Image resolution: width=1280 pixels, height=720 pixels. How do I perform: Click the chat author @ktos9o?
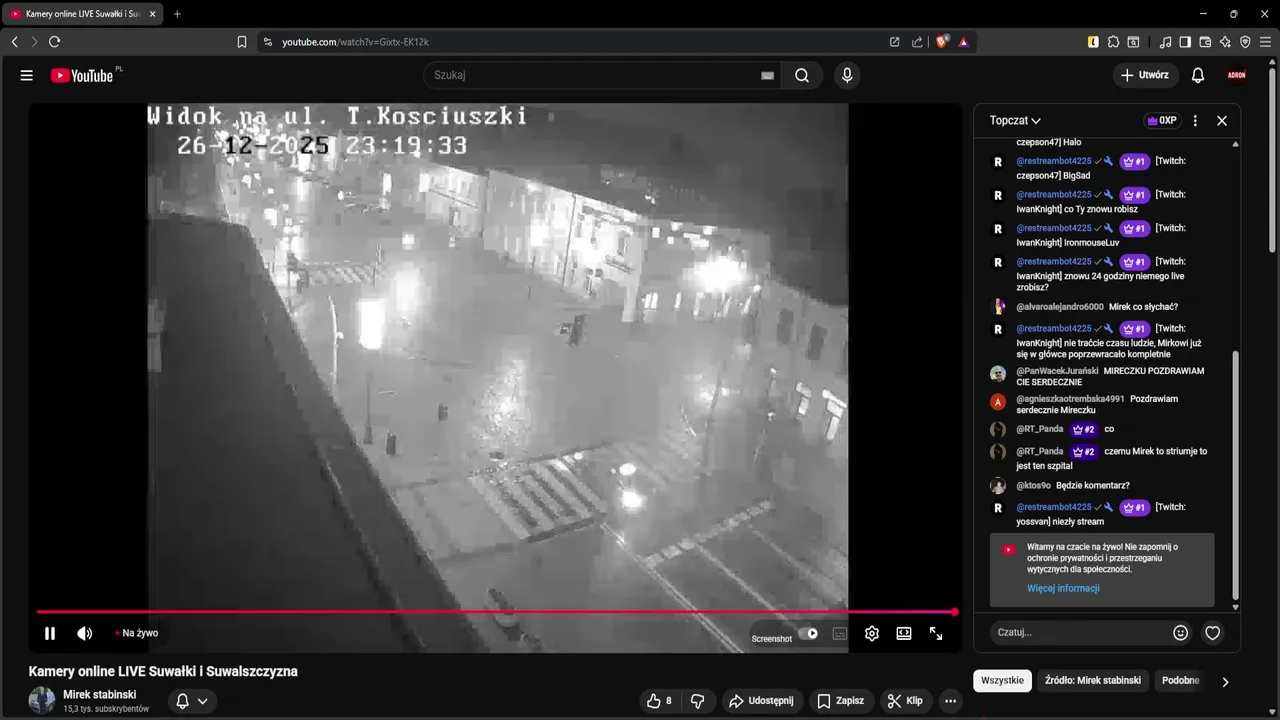pyautogui.click(x=1033, y=486)
